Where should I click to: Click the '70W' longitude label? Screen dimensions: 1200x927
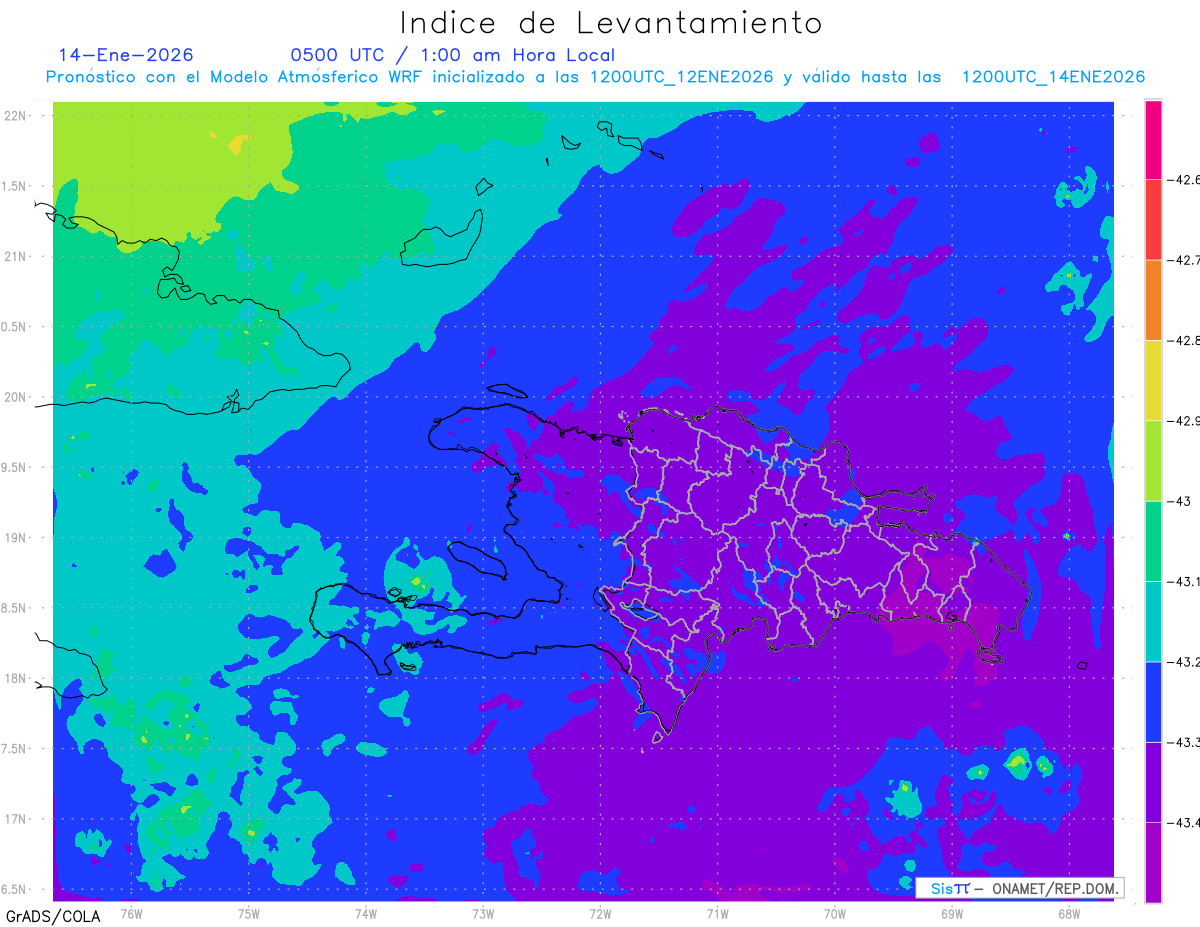(835, 912)
